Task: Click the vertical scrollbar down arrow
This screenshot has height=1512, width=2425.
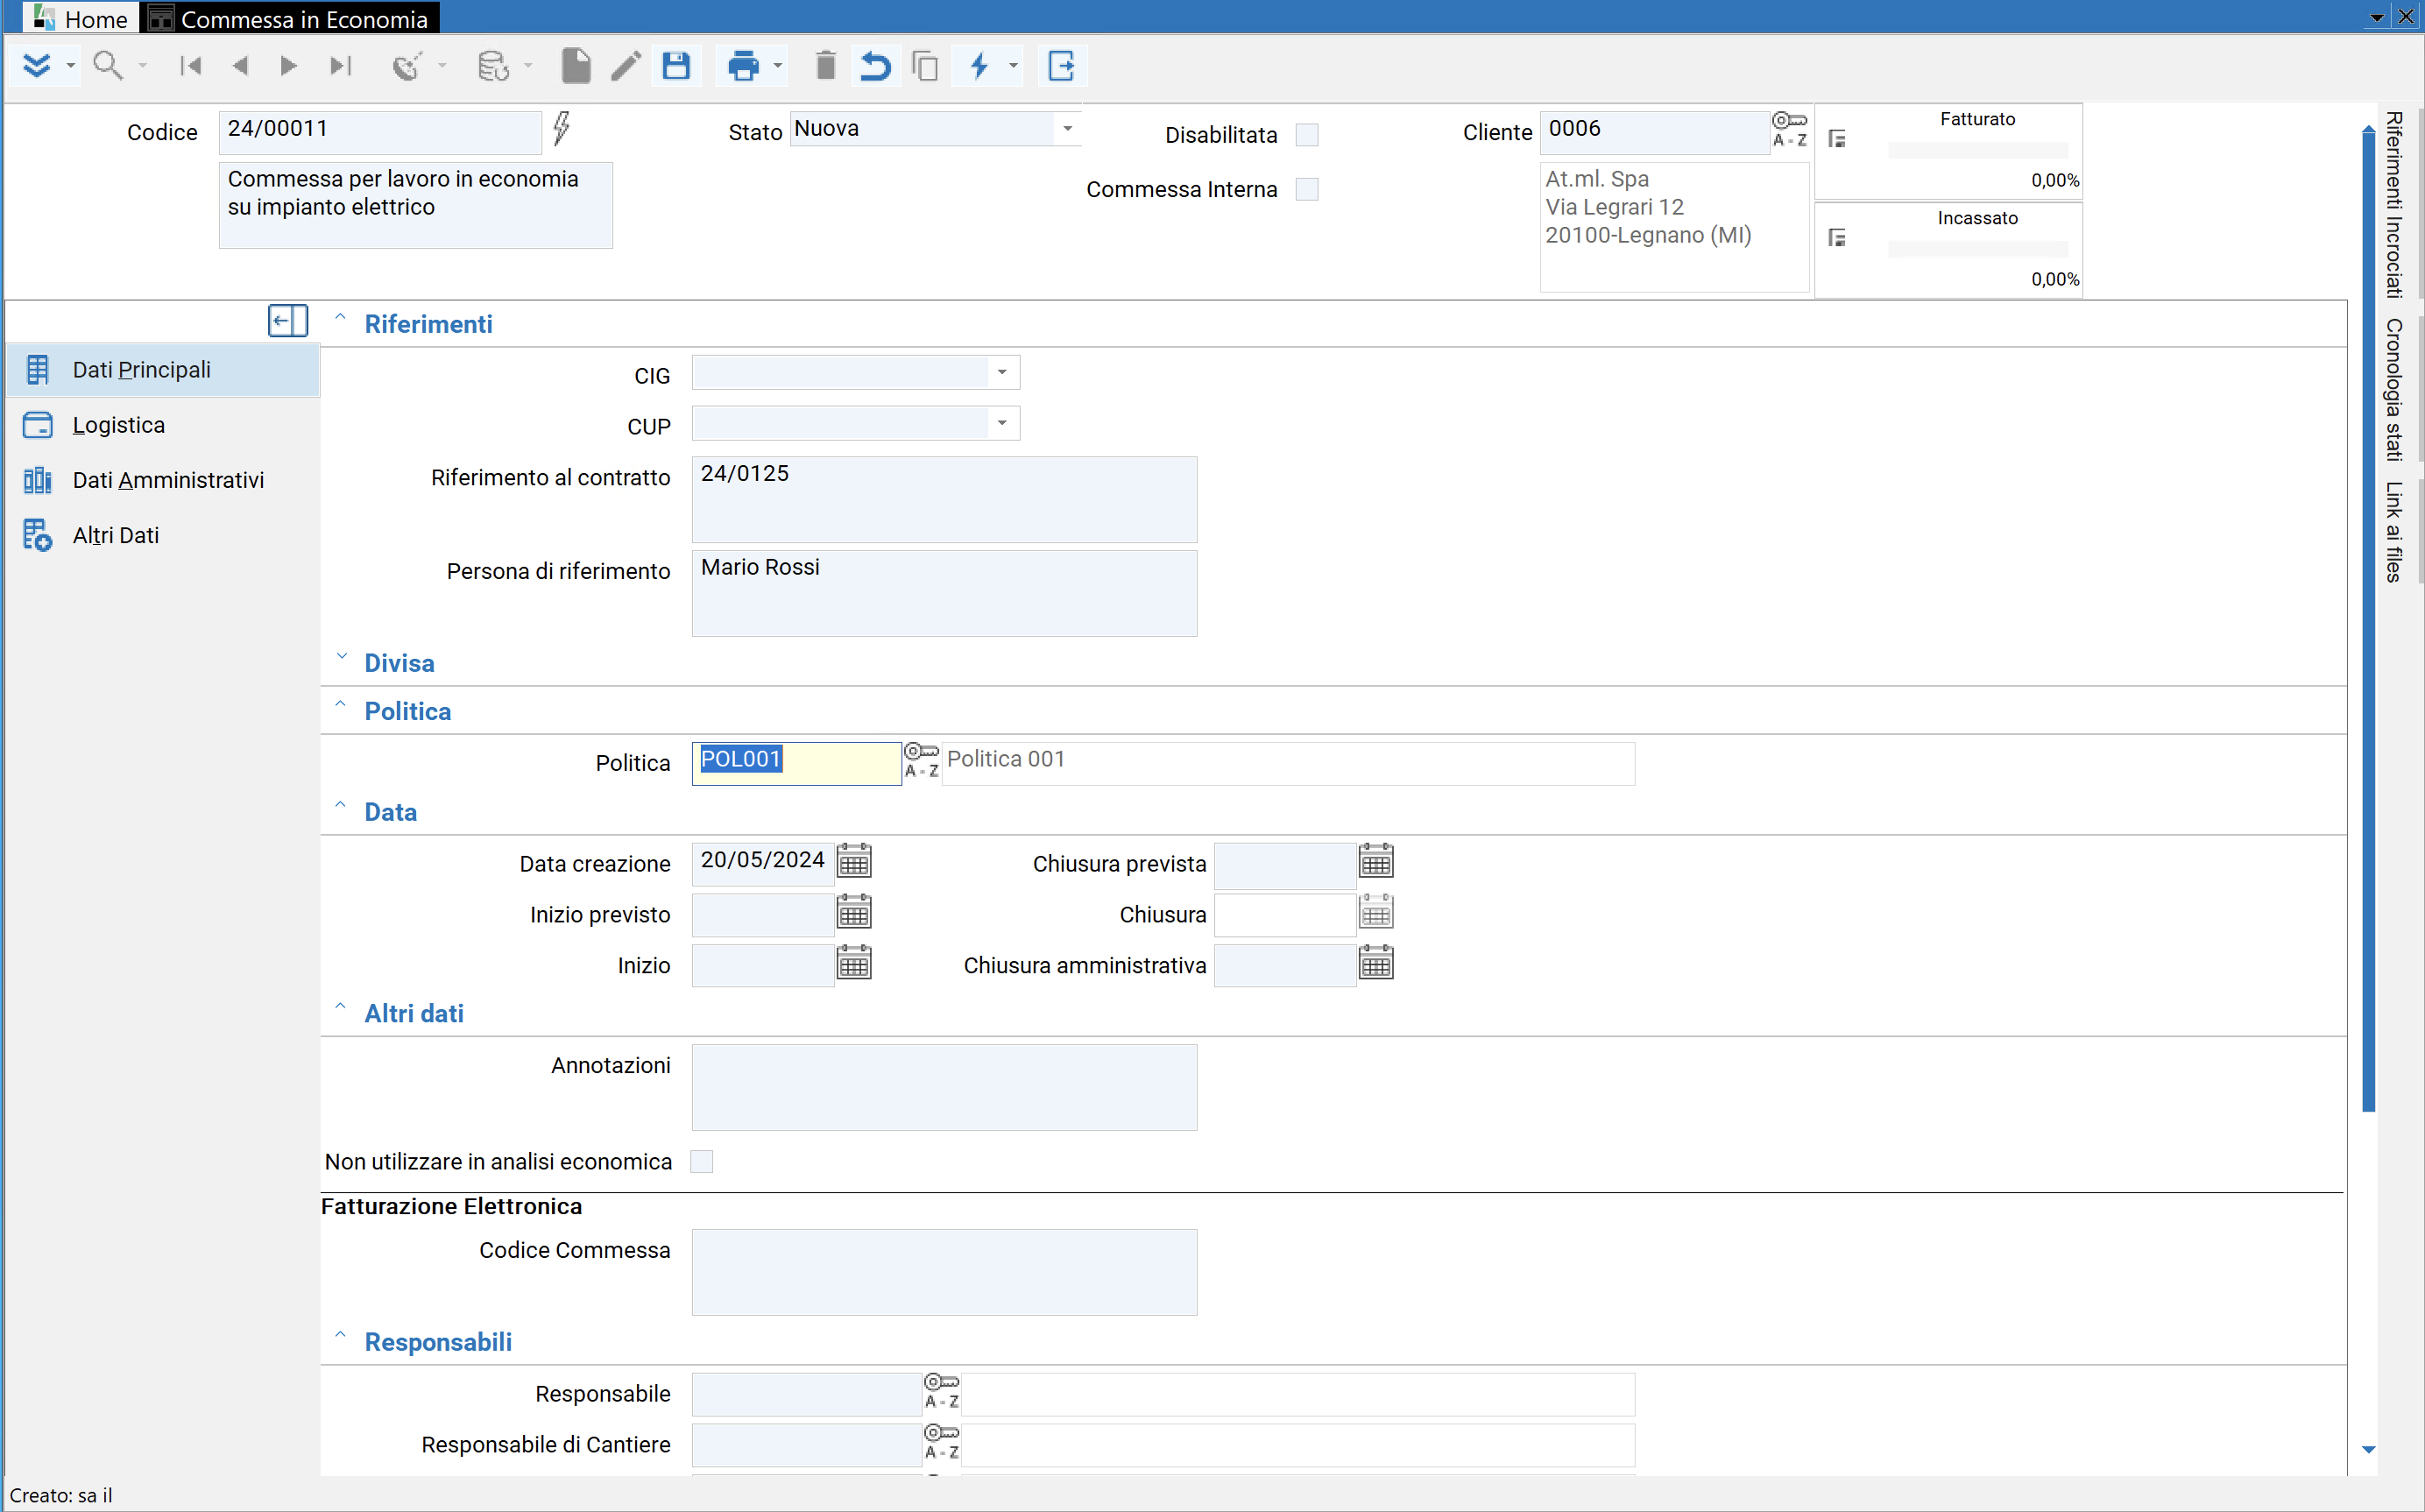Action: pos(2368,1449)
